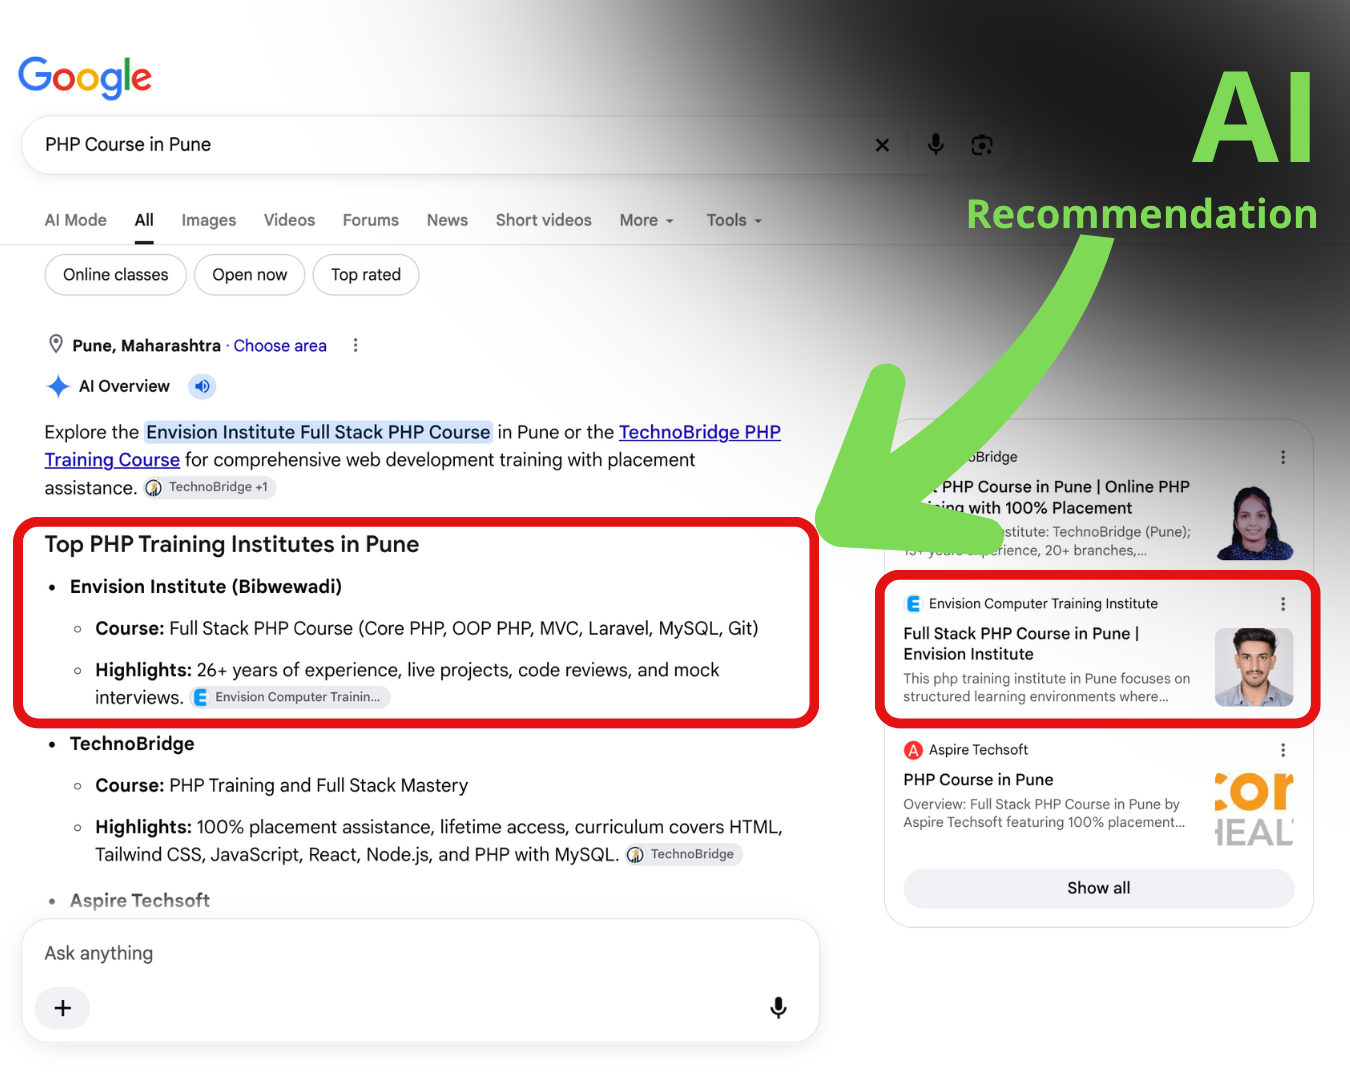This screenshot has height=1080, width=1350.
Task: Click the Aspire Techsoft list item heading
Action: click(x=140, y=900)
